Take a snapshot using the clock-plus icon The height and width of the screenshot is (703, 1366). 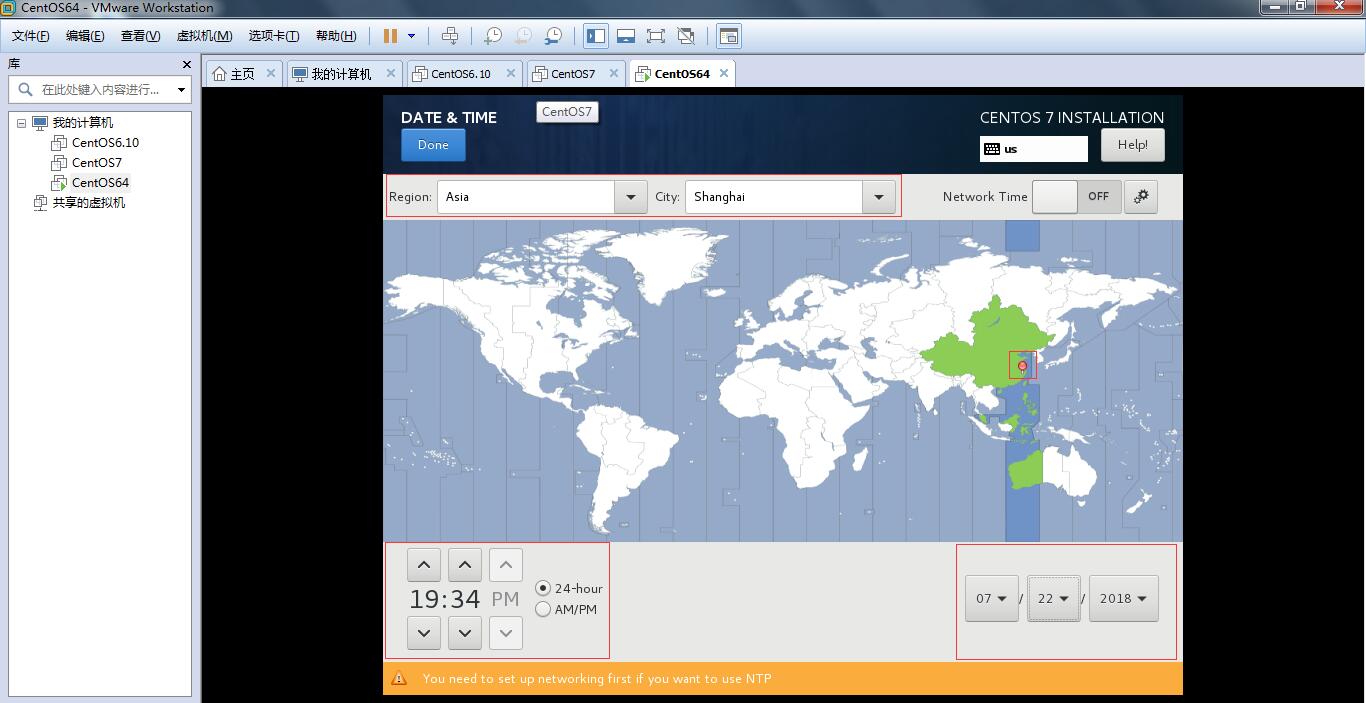493,36
